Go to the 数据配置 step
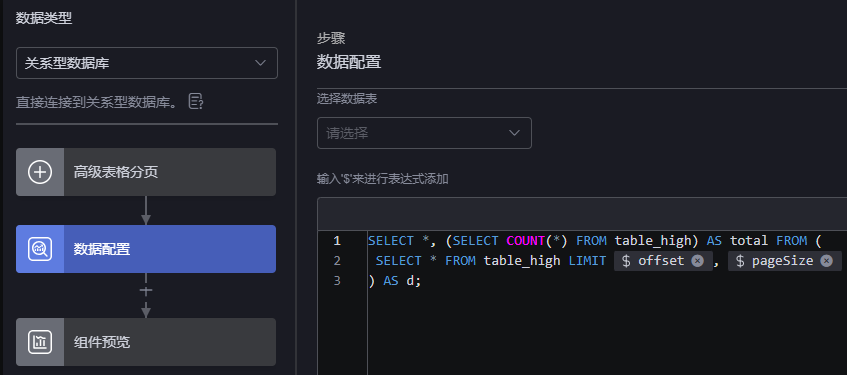Screen dimensions: 847x375 (146, 249)
